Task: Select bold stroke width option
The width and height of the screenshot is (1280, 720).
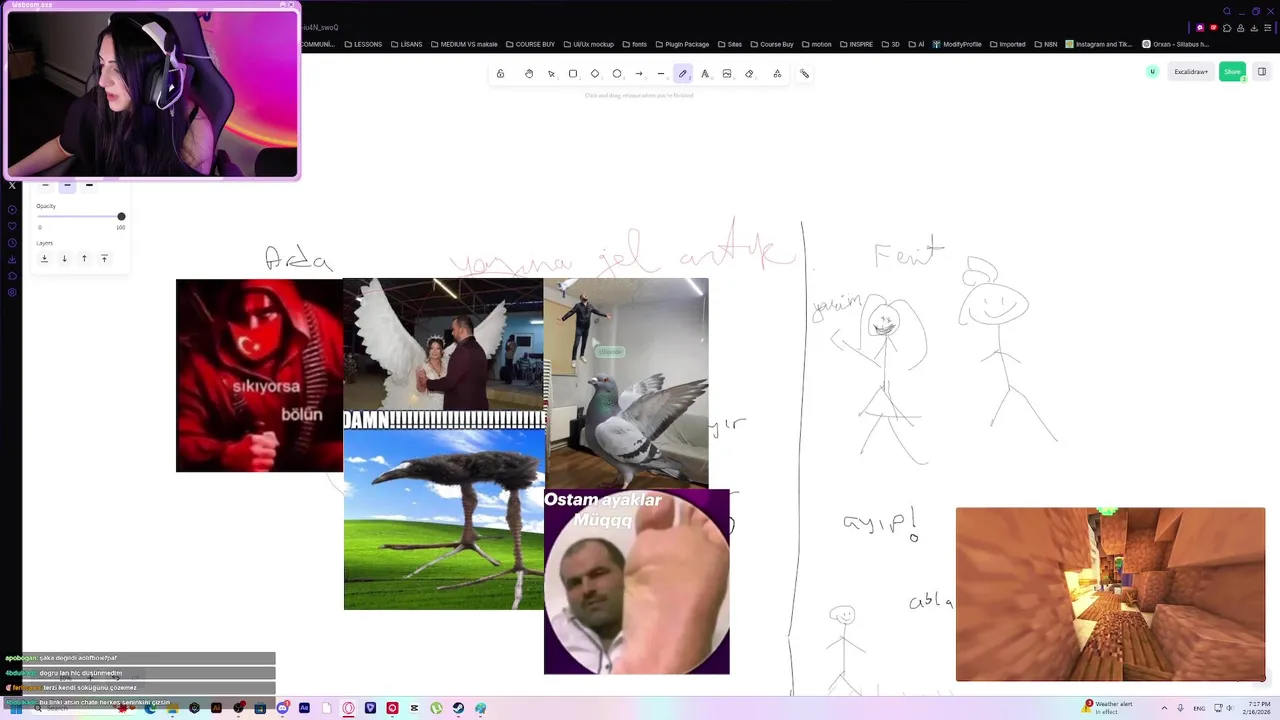Action: (67, 185)
